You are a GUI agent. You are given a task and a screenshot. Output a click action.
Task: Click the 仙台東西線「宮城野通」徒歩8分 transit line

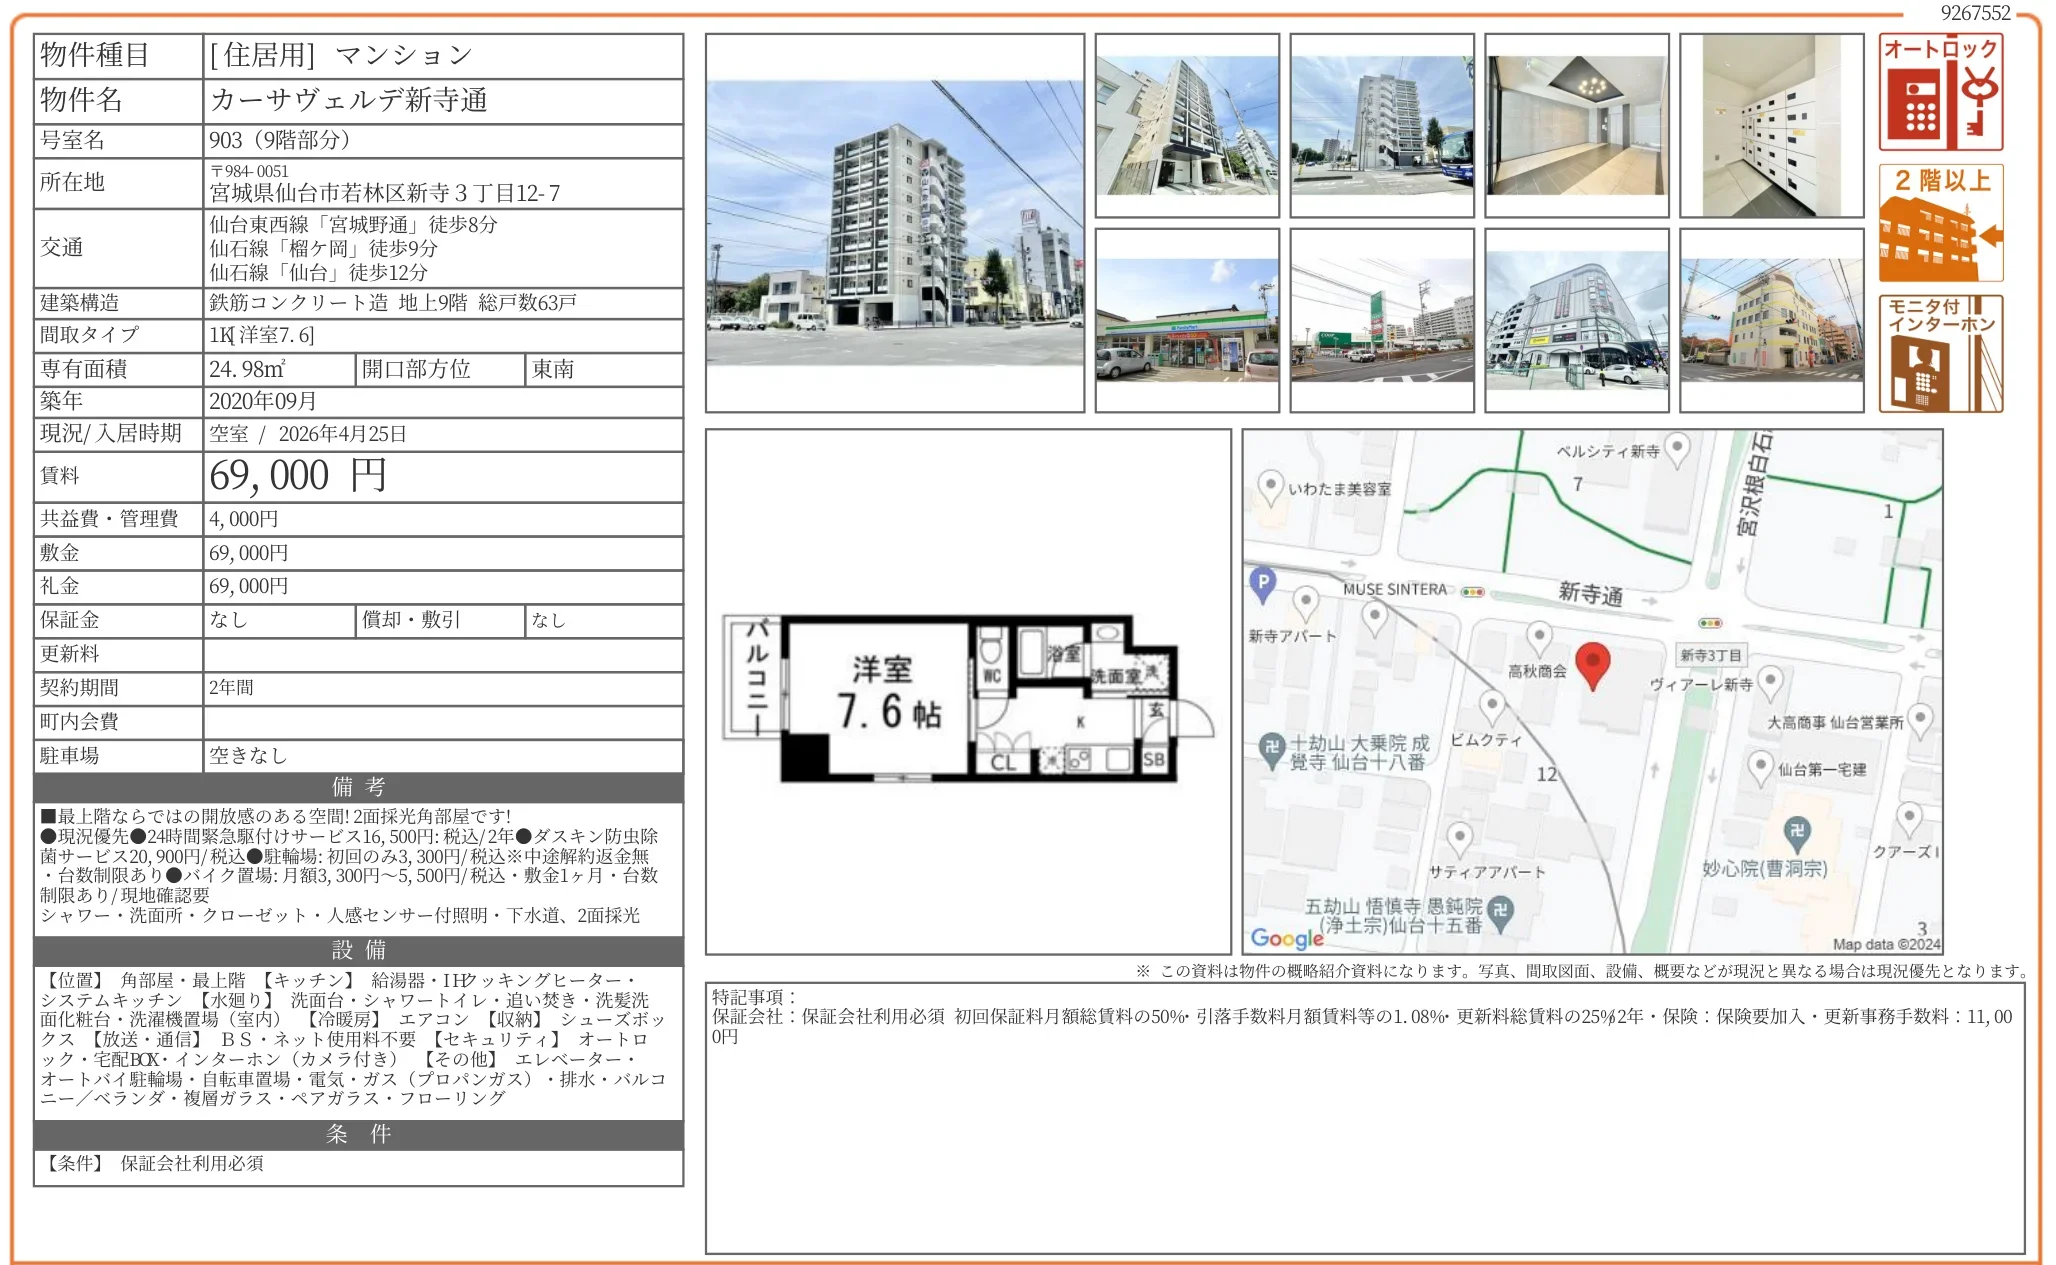click(x=353, y=224)
